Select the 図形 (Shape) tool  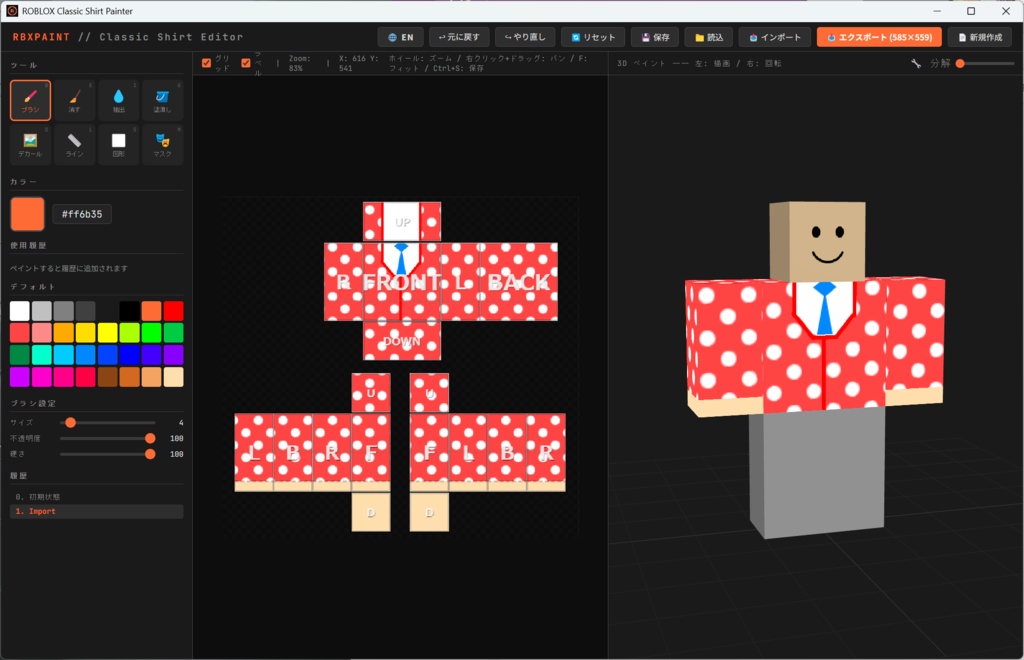point(118,145)
